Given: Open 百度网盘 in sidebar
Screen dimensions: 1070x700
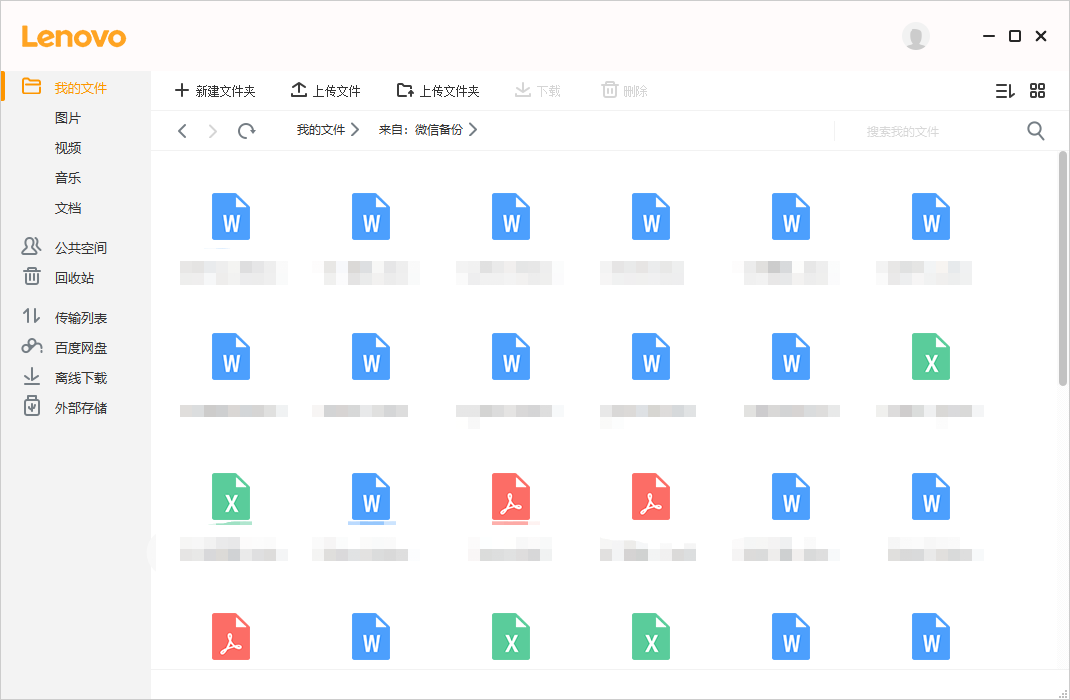Looking at the screenshot, I should [80, 348].
